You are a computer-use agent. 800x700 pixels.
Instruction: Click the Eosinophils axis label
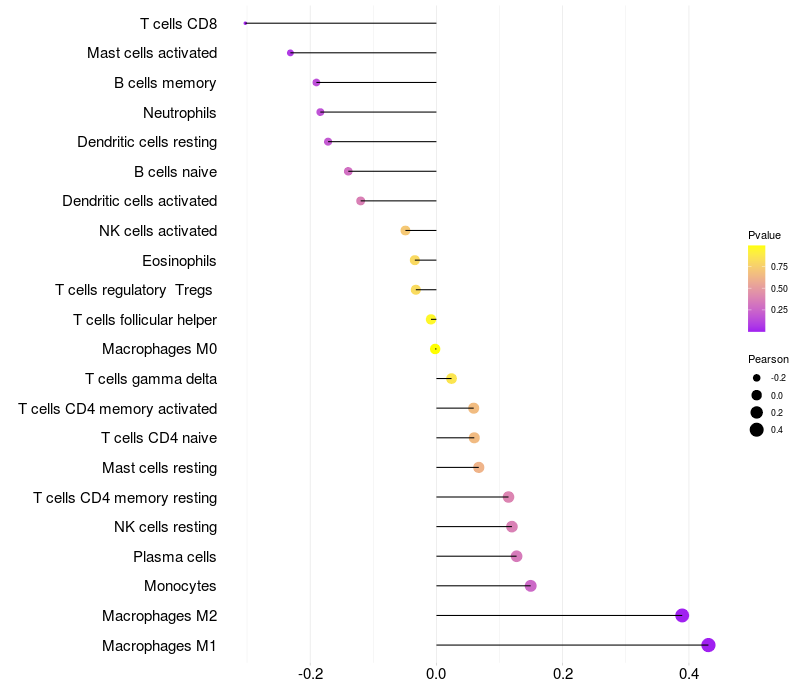[x=179, y=261]
